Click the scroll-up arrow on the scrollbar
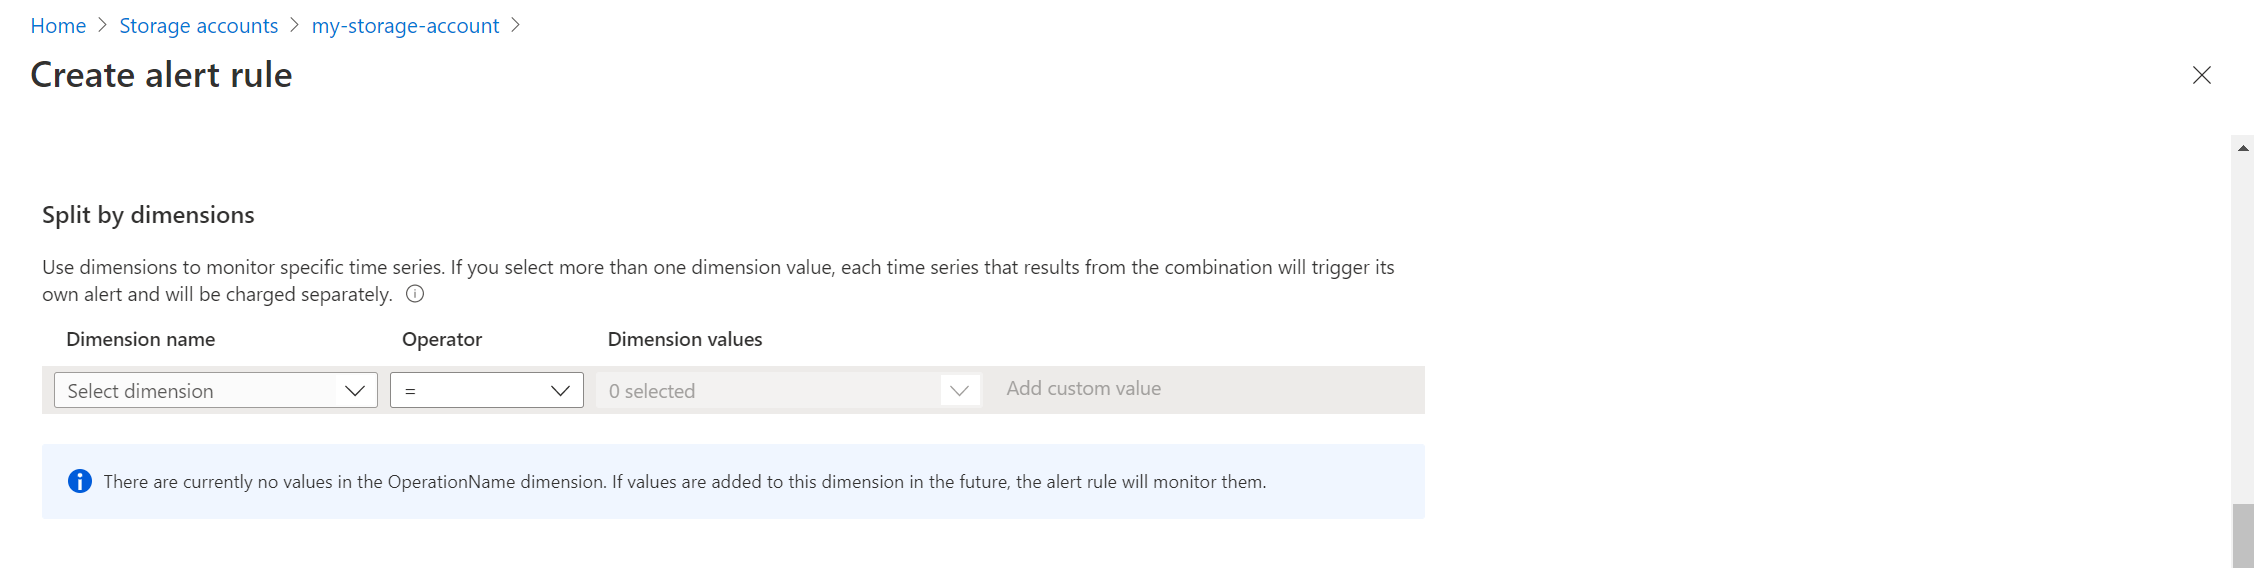This screenshot has width=2254, height=568. [x=2243, y=148]
